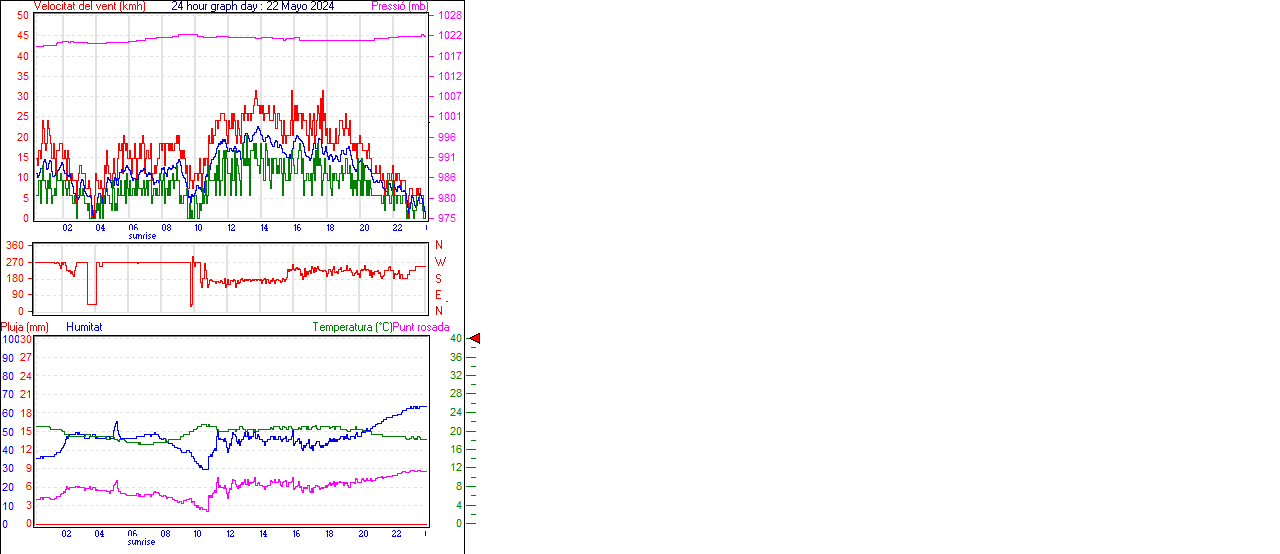Select the 'Velocitat del vent (kmh)' label
Viewport: 1280px width, 554px height.
[89, 6]
